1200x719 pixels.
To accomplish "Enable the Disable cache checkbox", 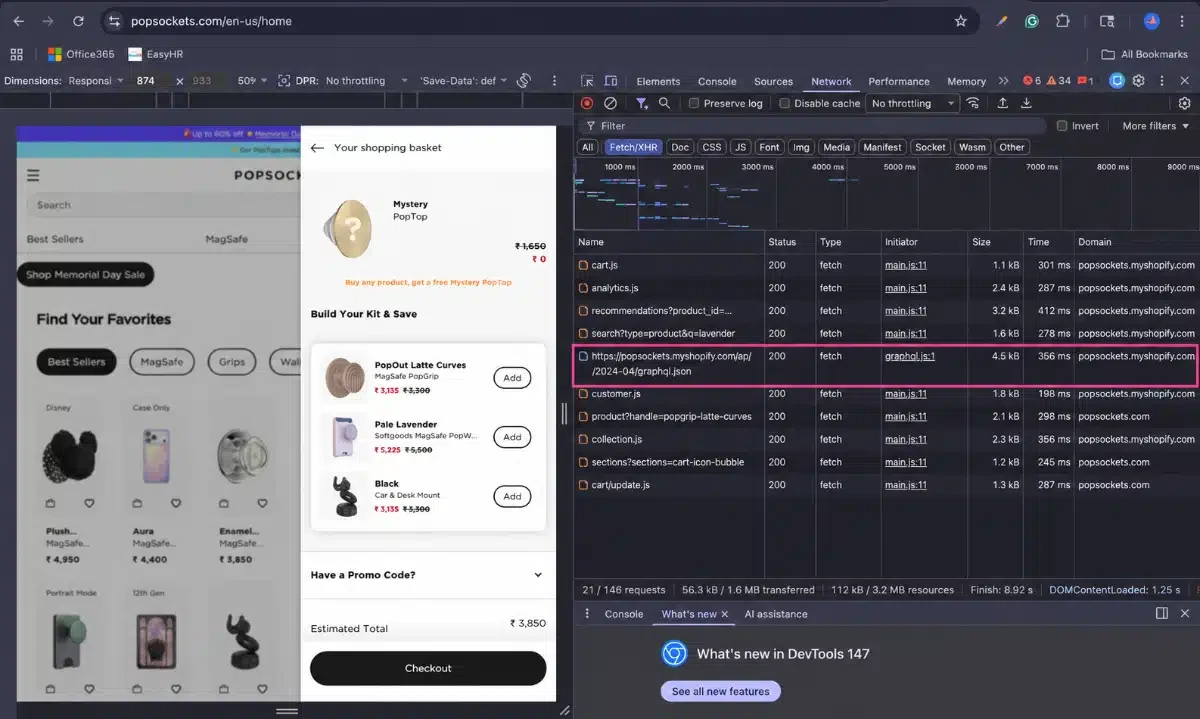I will click(x=785, y=103).
